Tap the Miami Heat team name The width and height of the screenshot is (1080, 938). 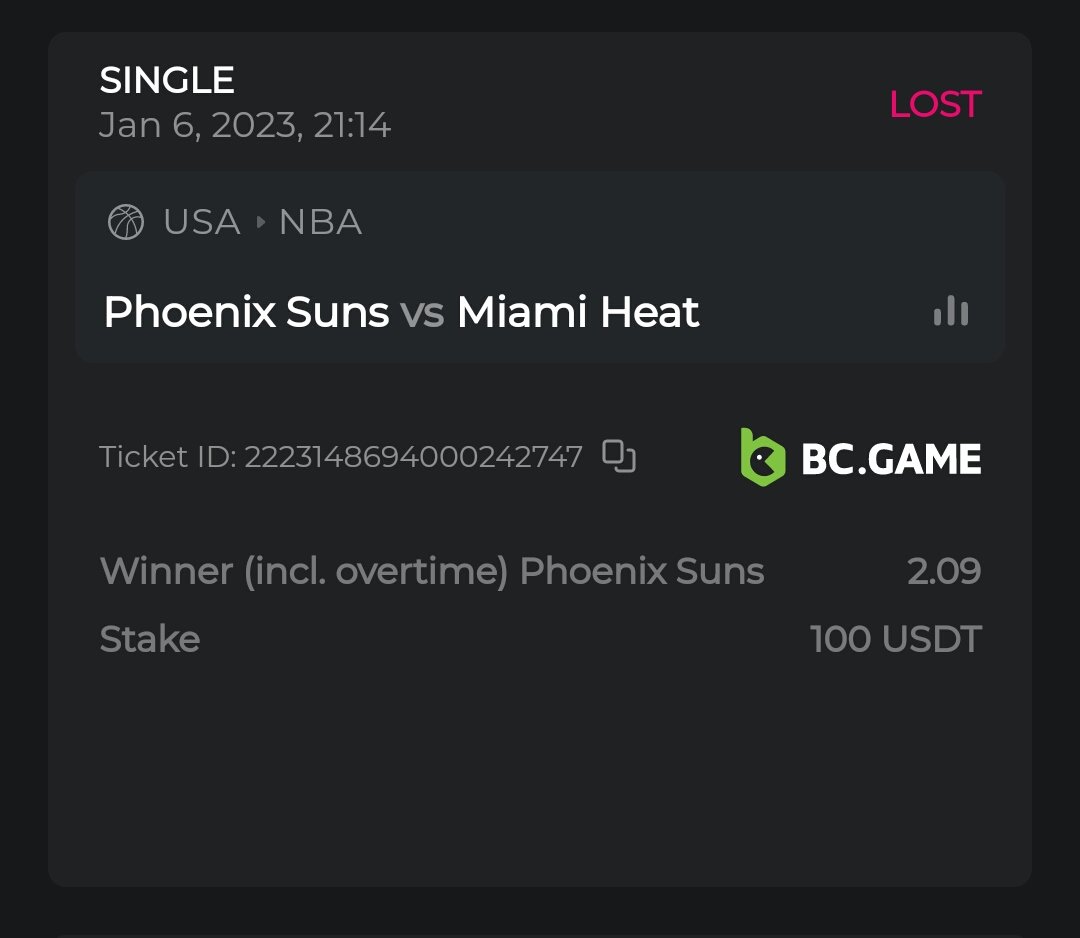pyautogui.click(x=578, y=312)
